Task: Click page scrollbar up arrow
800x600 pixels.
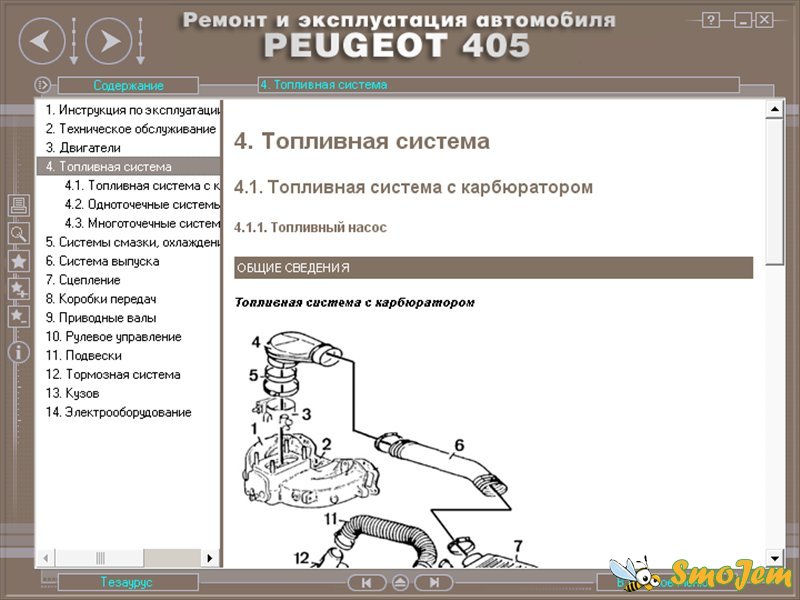Action: coord(774,109)
